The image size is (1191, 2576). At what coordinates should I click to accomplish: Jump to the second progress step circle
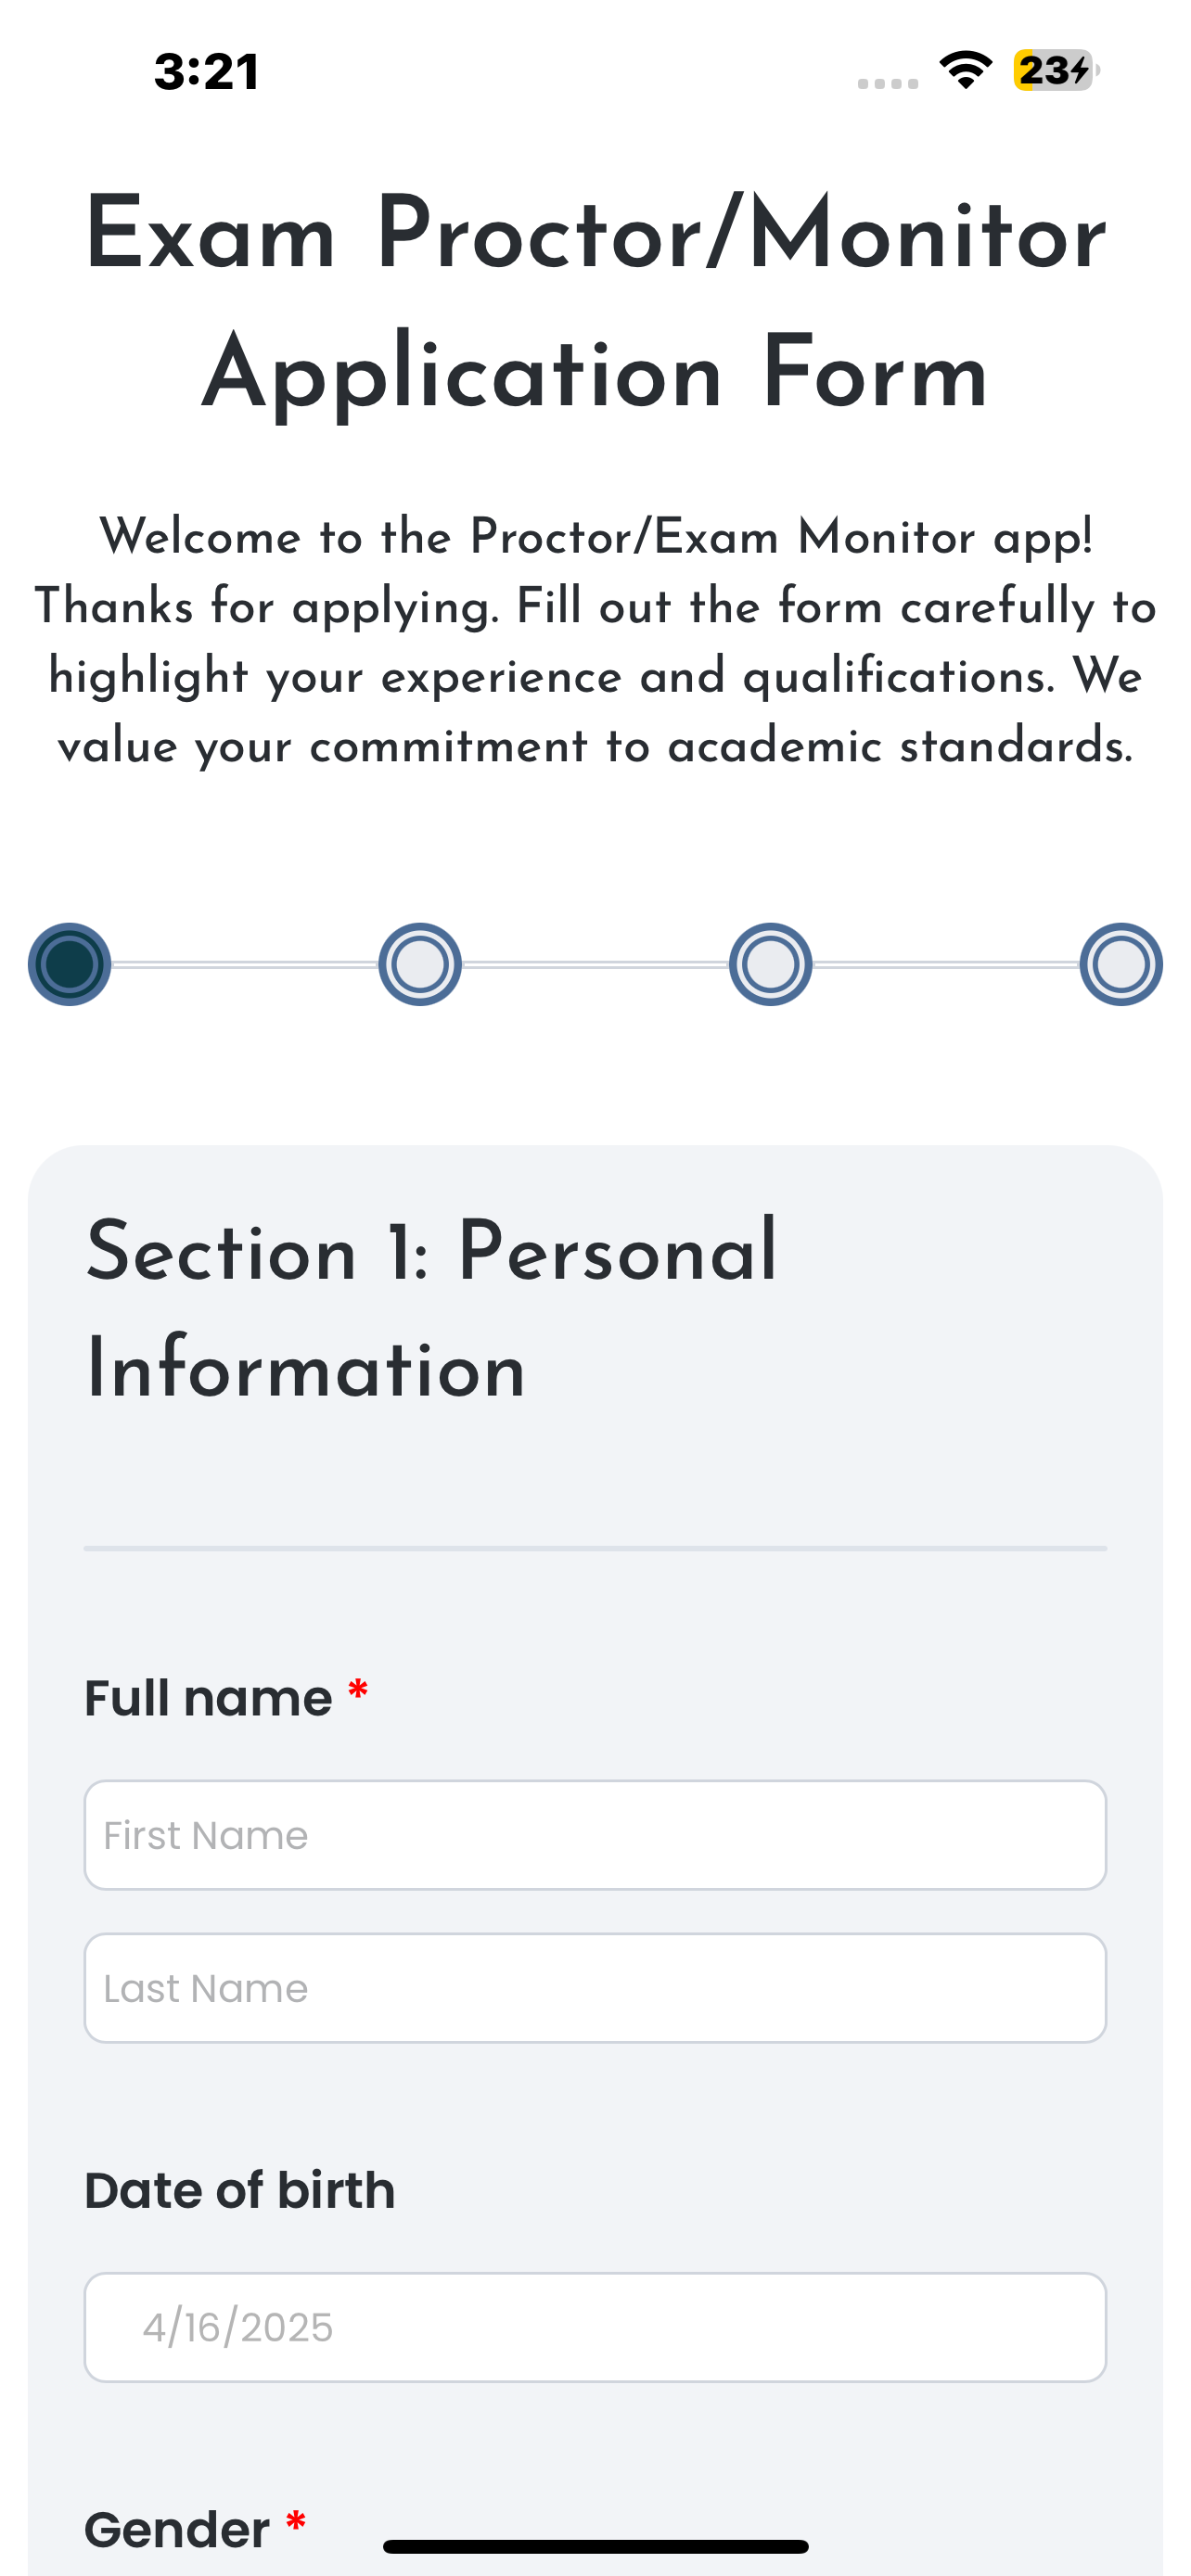click(420, 964)
